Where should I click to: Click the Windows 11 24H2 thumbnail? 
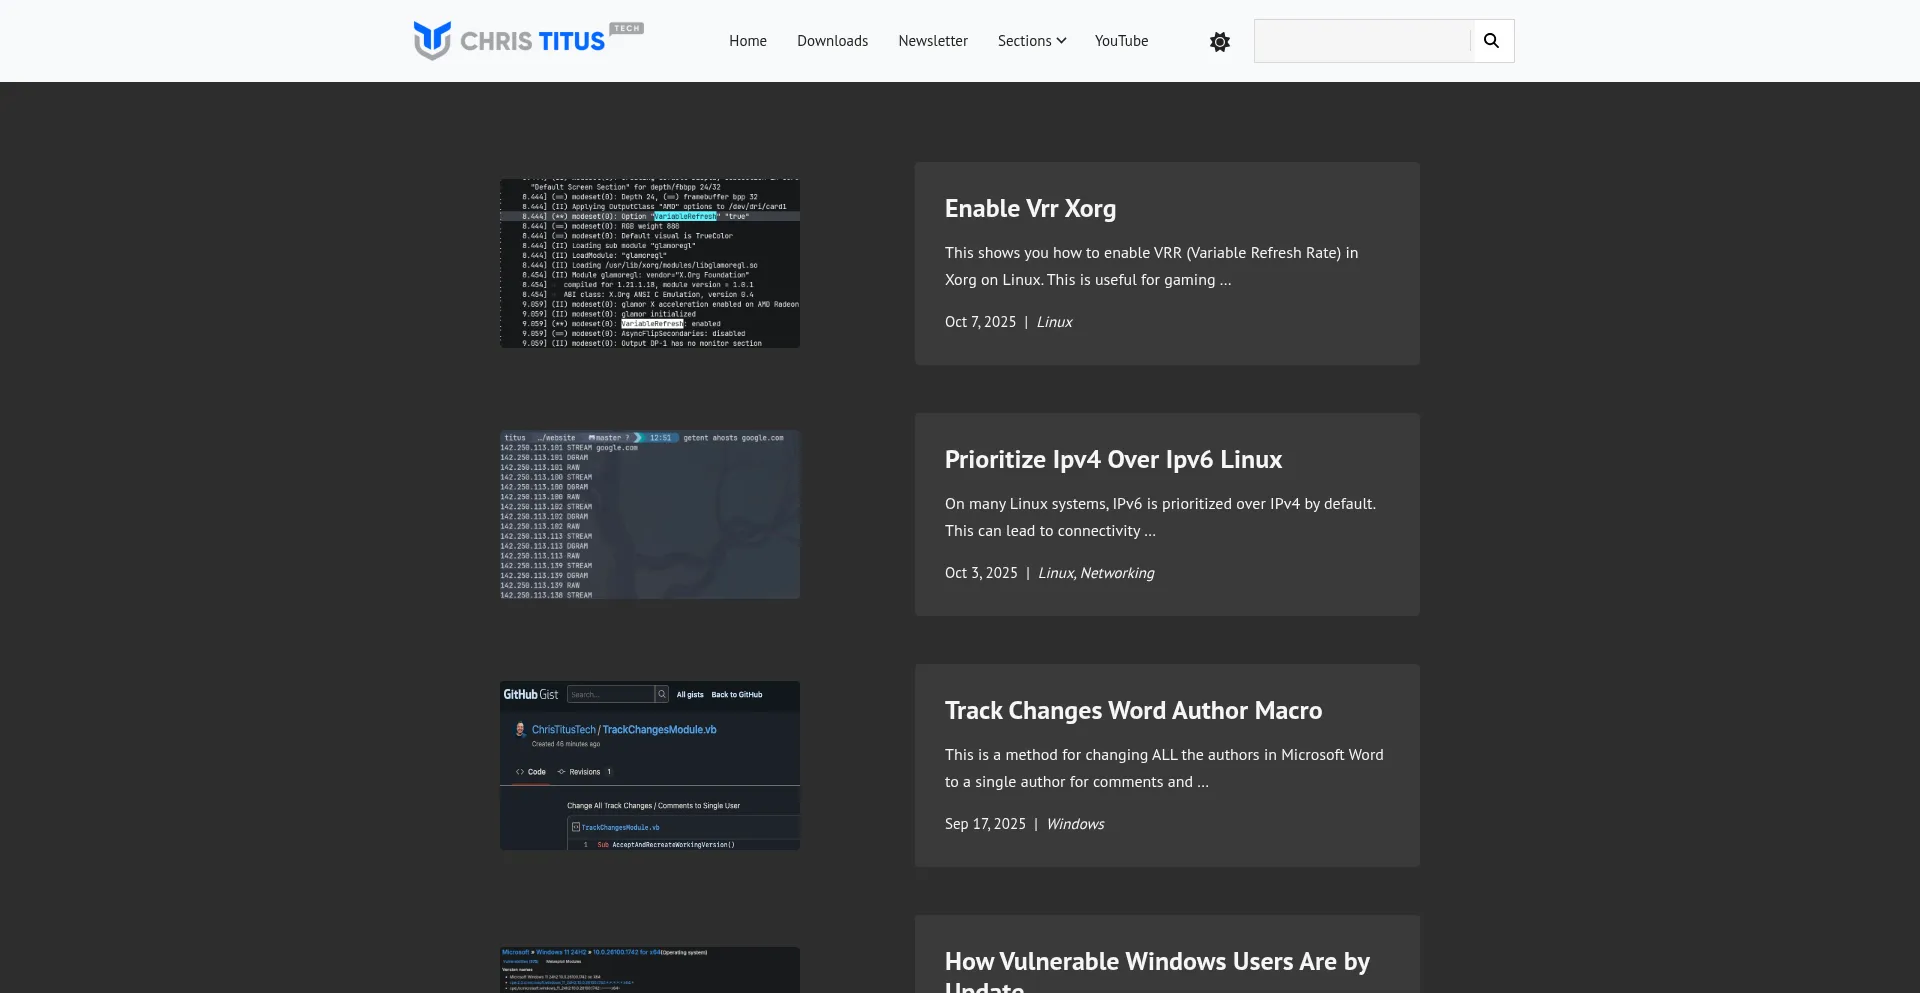[650, 970]
